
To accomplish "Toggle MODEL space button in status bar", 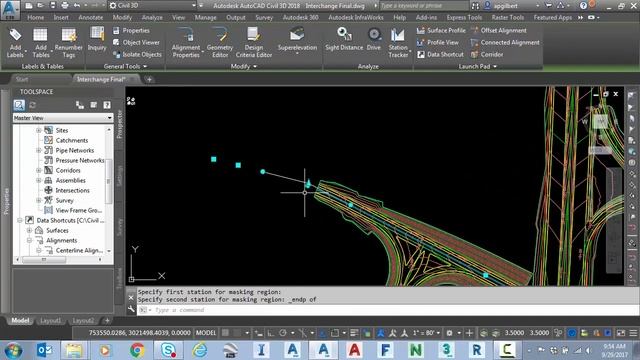I will (x=206, y=333).
